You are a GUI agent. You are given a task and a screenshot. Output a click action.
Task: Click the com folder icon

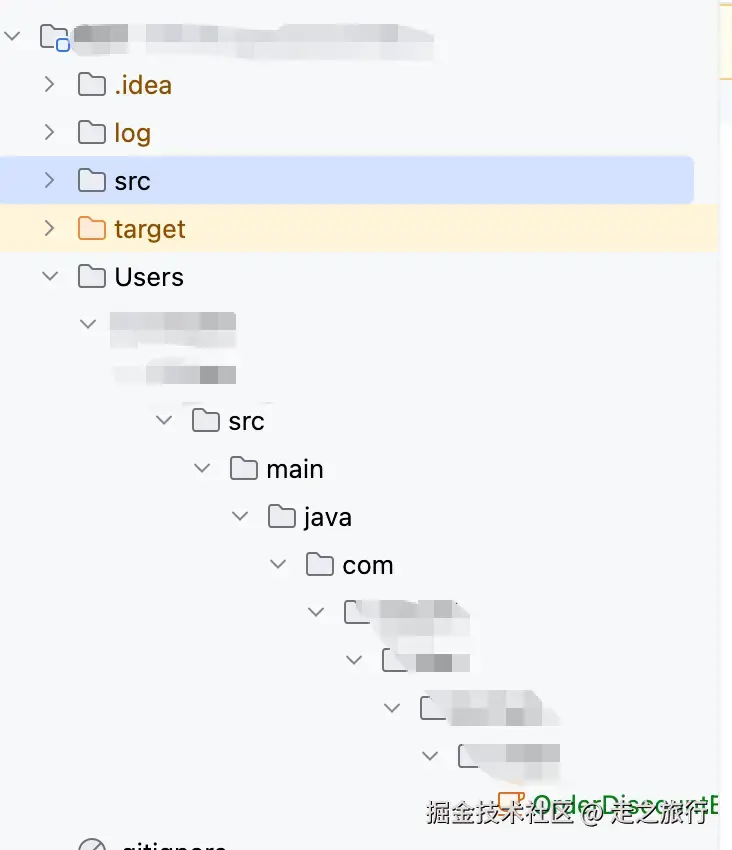(x=320, y=565)
